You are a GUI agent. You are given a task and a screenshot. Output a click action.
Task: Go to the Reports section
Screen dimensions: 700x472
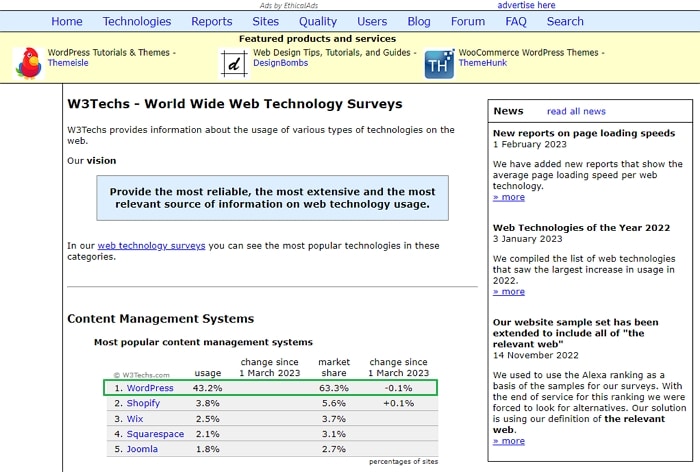[x=211, y=21]
